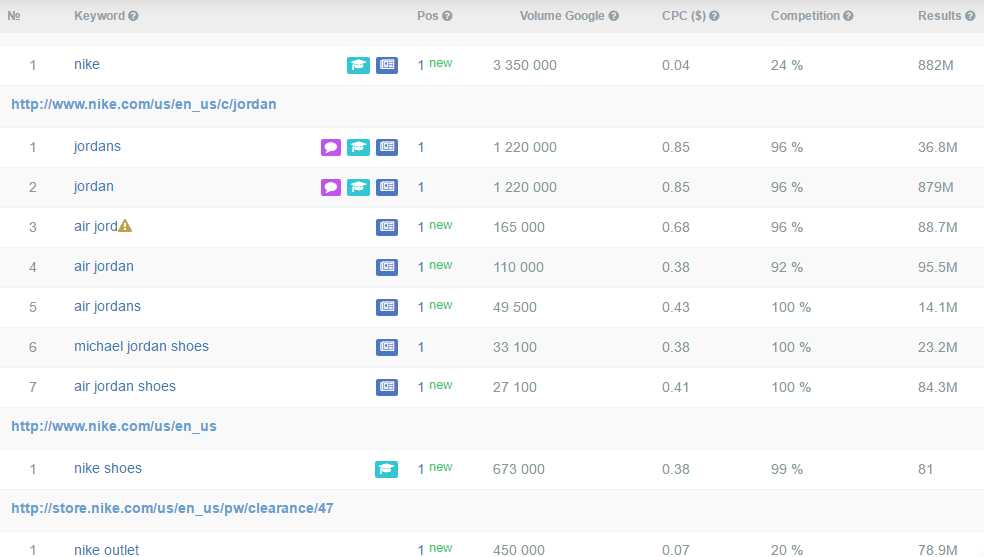The image size is (984, 557).
Task: Click news card icon in michael jordan shoes row
Action: [387, 347]
